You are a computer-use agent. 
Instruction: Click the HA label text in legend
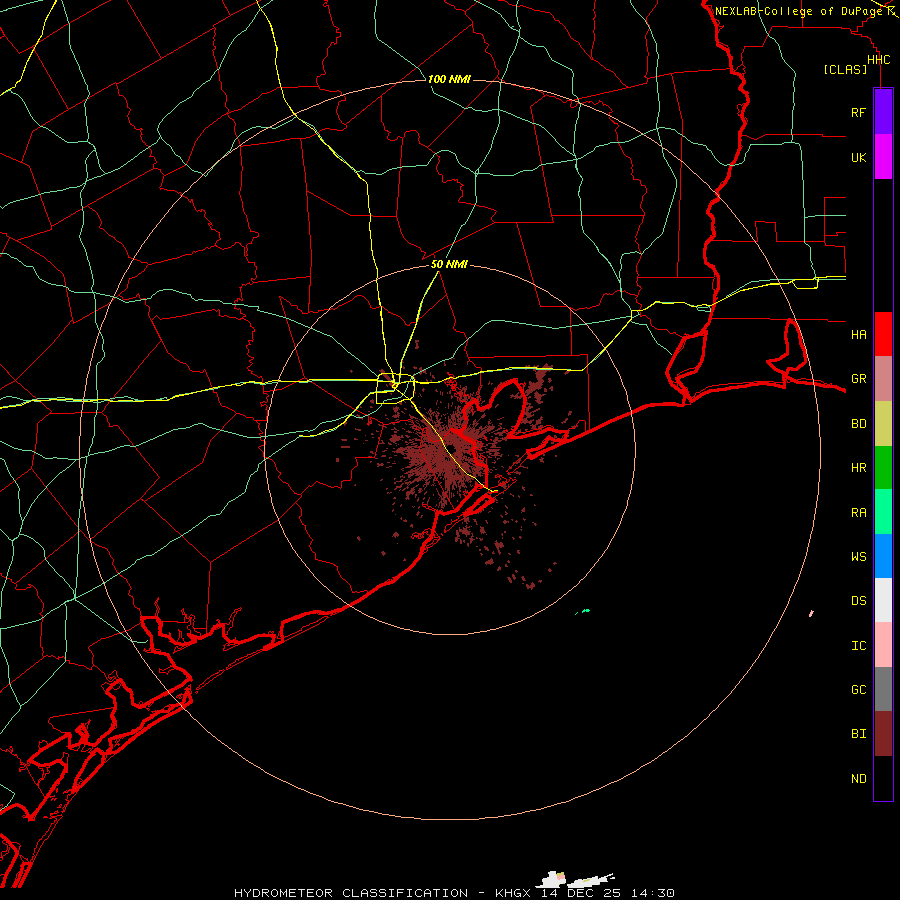click(x=858, y=334)
